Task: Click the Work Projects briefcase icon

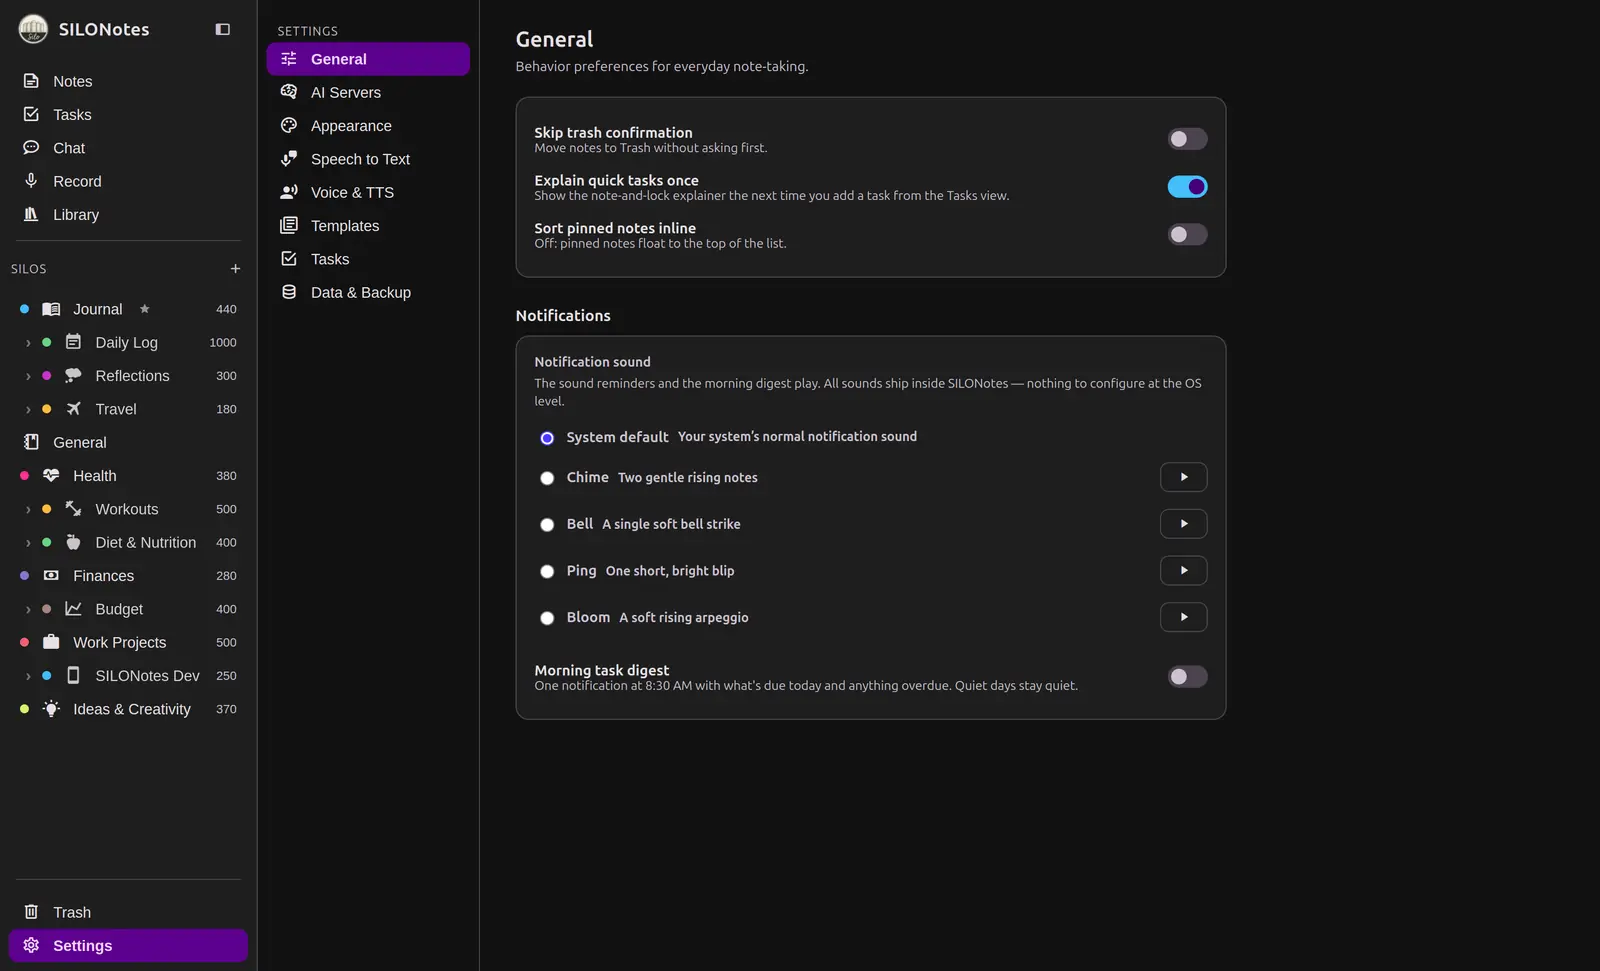Action: pos(51,642)
